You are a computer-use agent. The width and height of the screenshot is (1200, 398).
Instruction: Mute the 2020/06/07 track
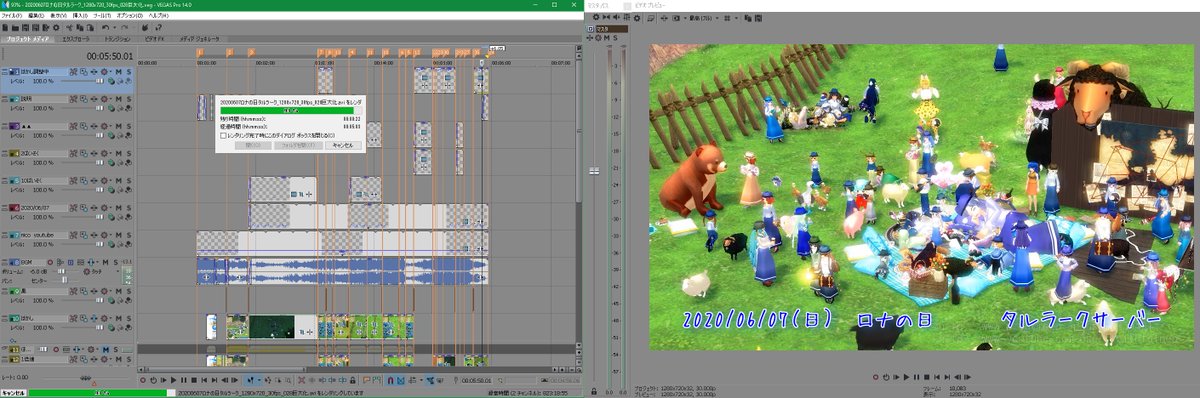(x=118, y=207)
